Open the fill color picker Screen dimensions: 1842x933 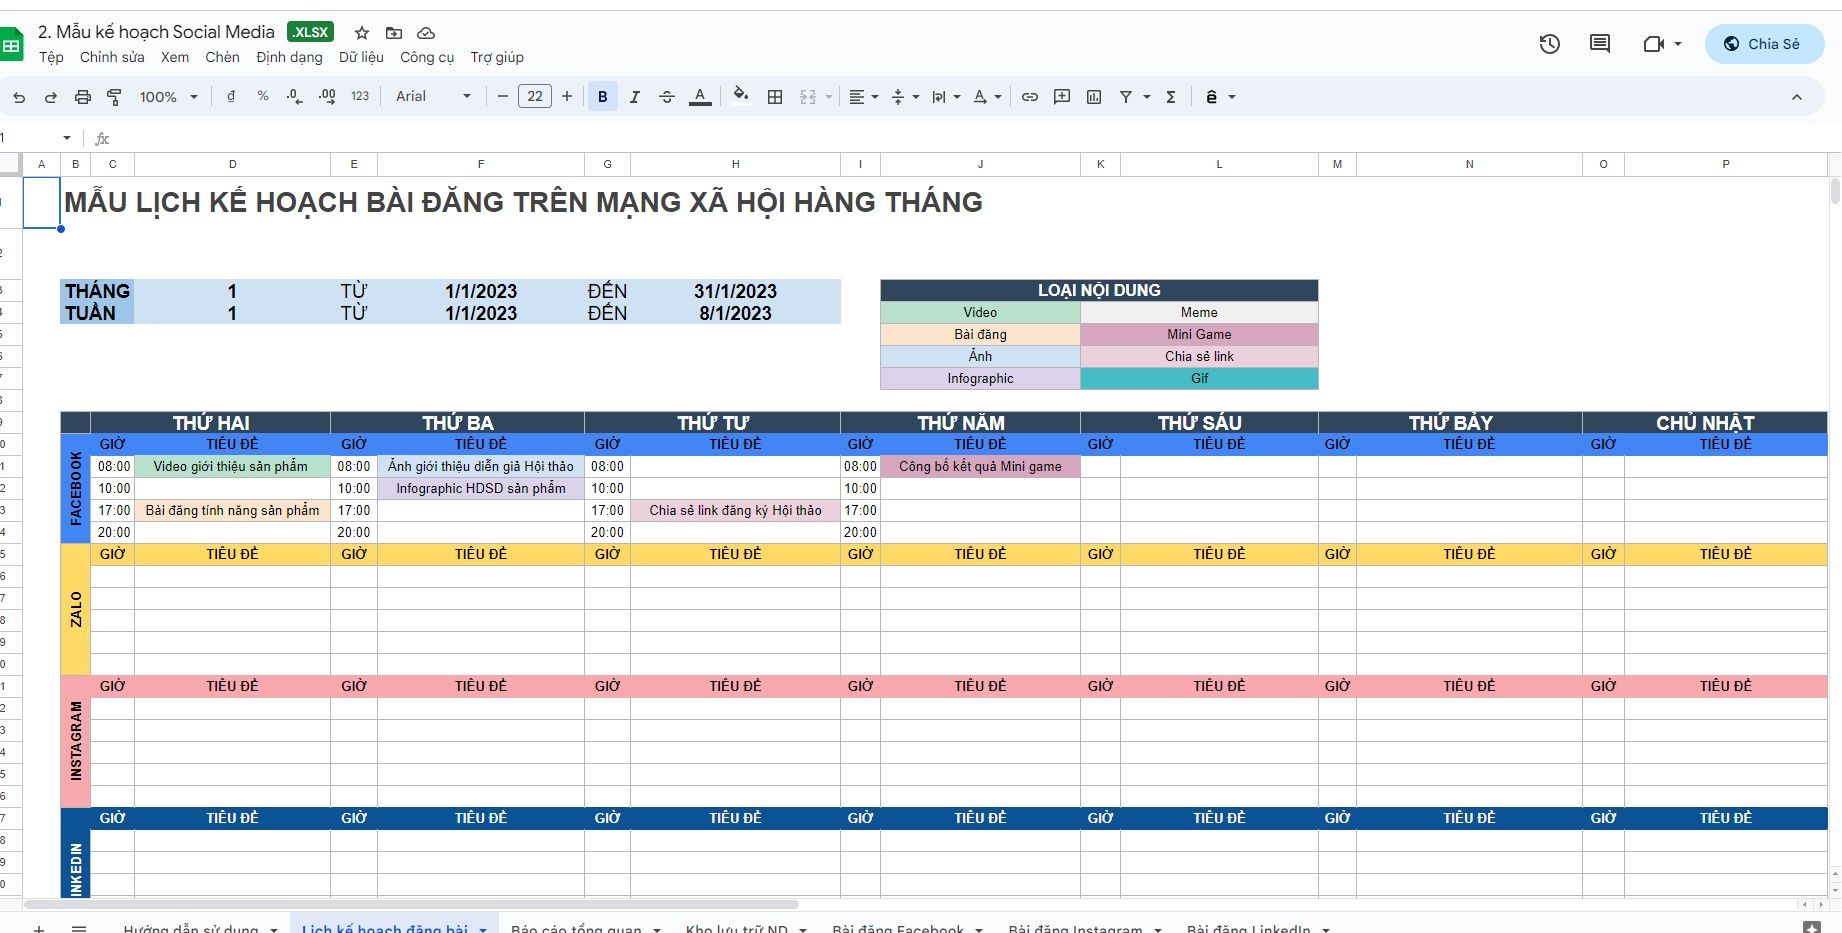(741, 96)
